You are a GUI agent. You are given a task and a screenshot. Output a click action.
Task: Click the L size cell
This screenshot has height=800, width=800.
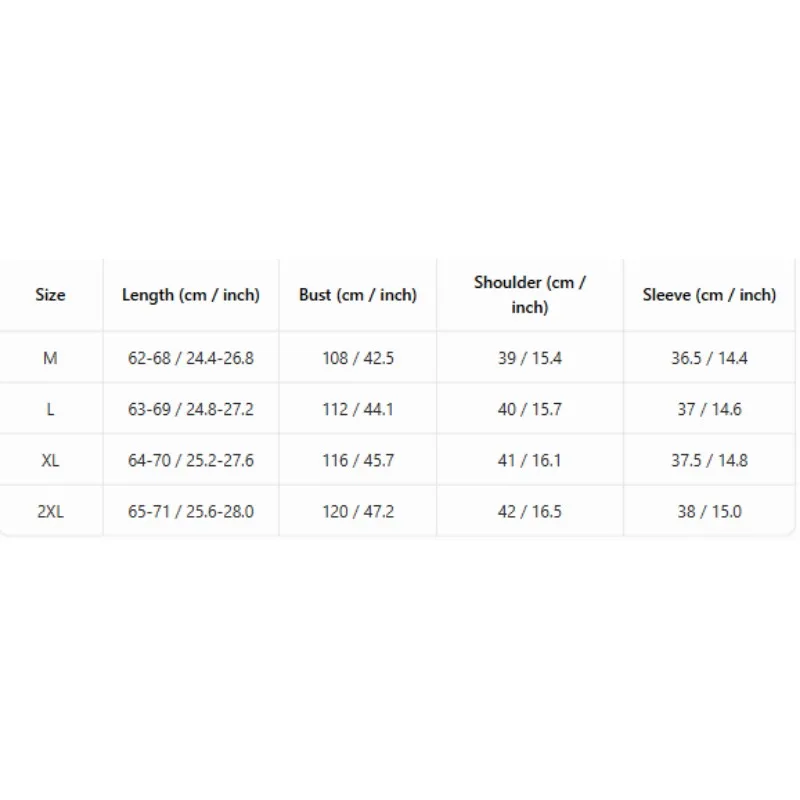pos(50,409)
